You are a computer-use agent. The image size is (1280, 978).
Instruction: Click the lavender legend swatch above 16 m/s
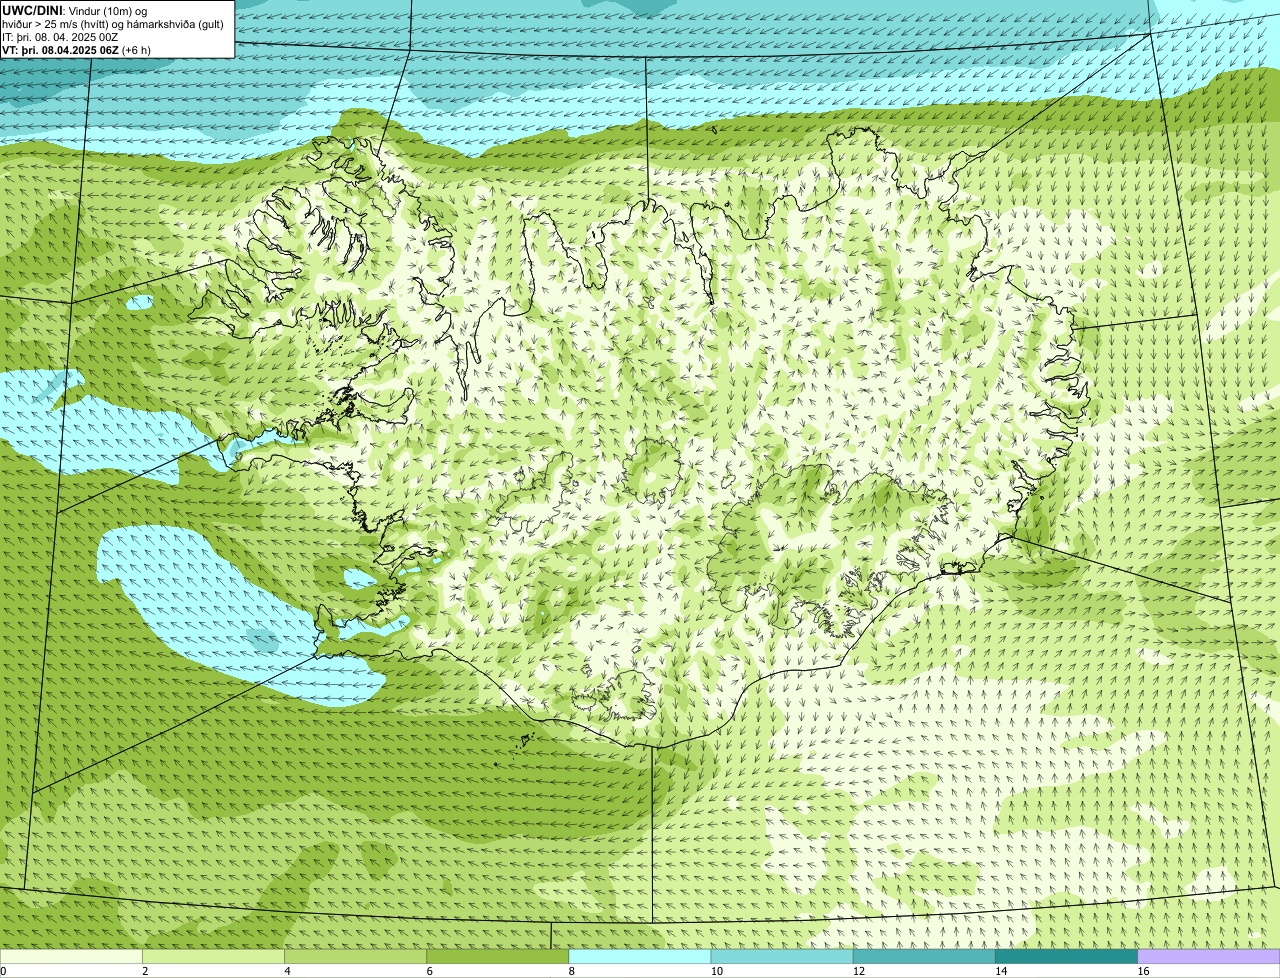(1209, 956)
